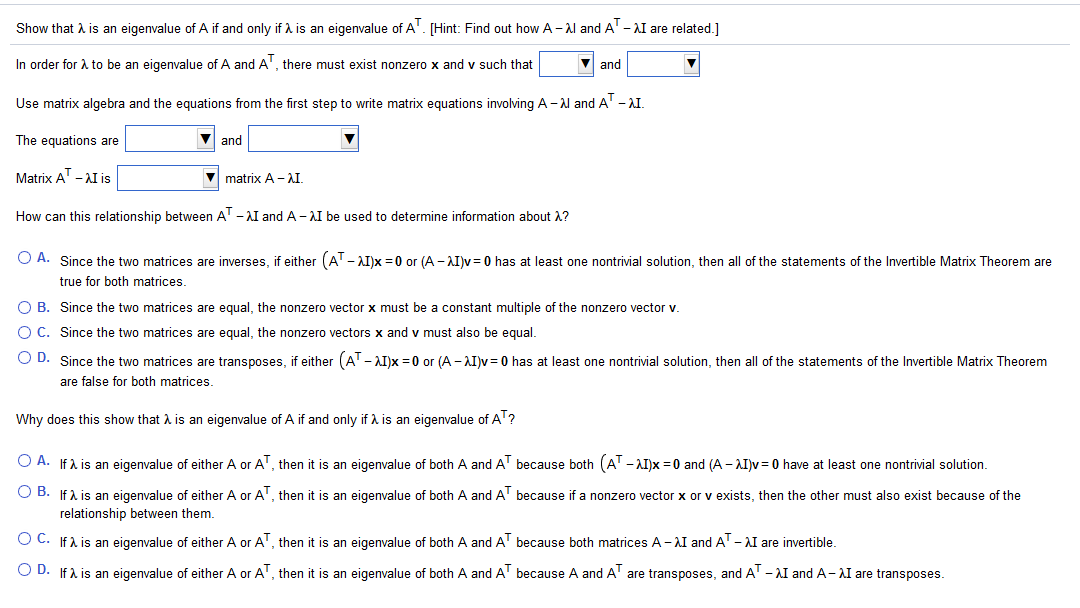Click inside the empty Matrix Aᵀ − λI field

coord(160,177)
